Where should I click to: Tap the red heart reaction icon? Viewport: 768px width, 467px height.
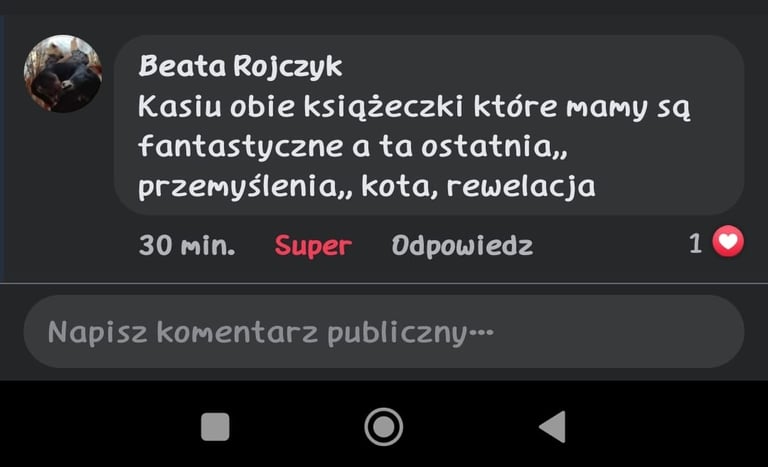pos(728,242)
